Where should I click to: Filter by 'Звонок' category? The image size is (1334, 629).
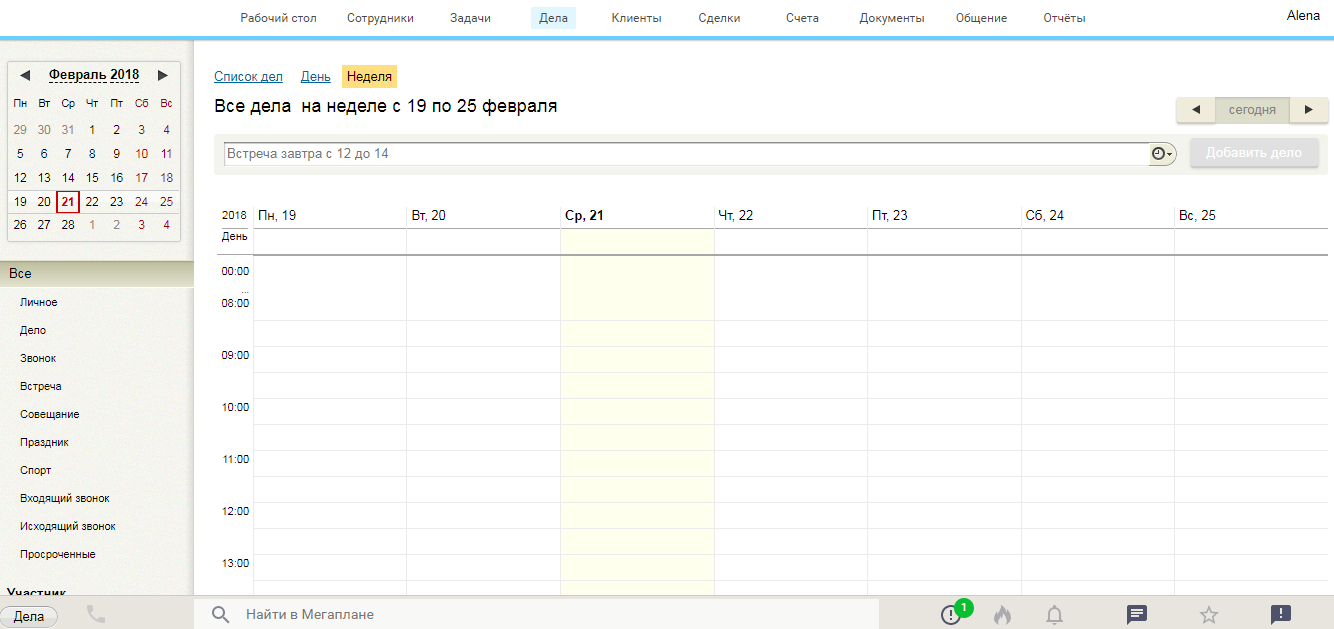coord(38,358)
